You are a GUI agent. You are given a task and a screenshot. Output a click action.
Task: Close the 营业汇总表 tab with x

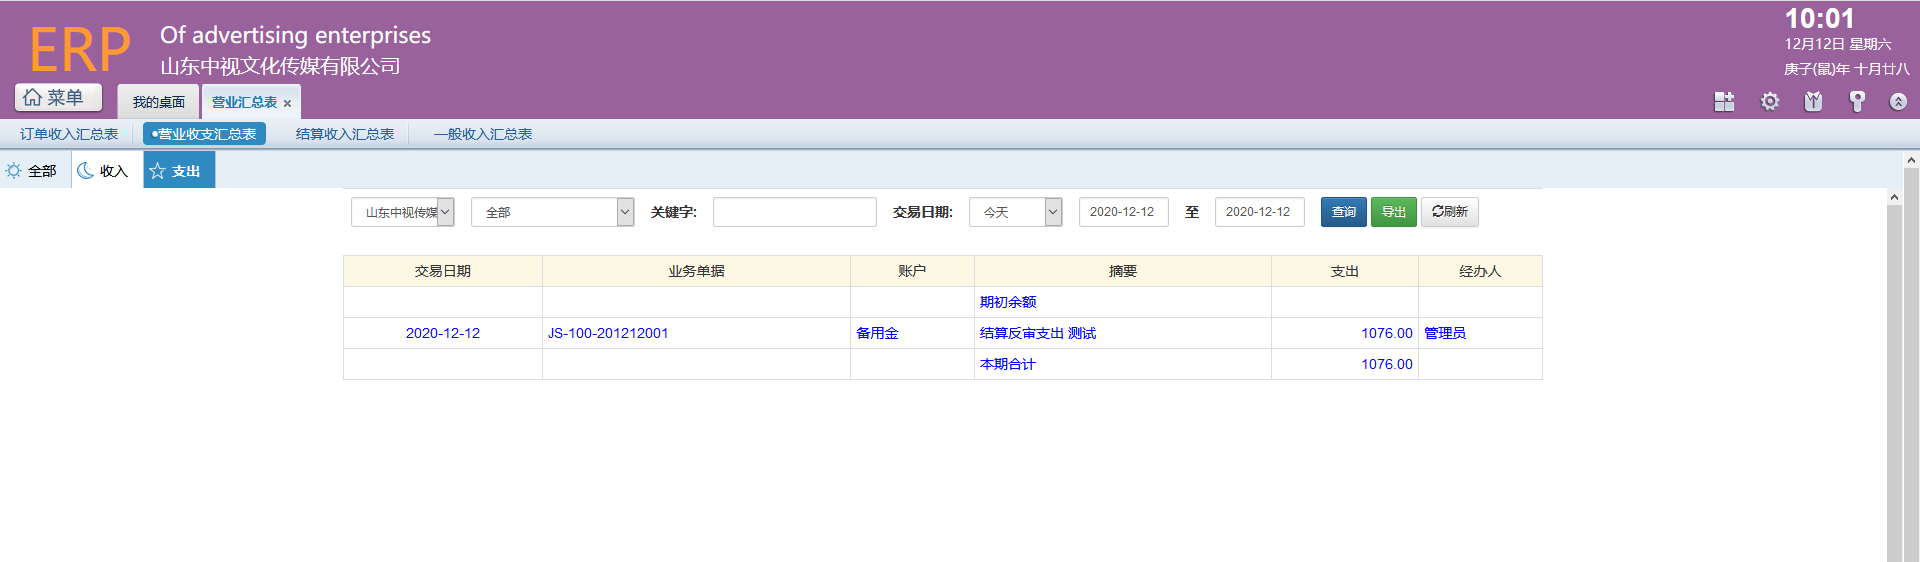(287, 103)
